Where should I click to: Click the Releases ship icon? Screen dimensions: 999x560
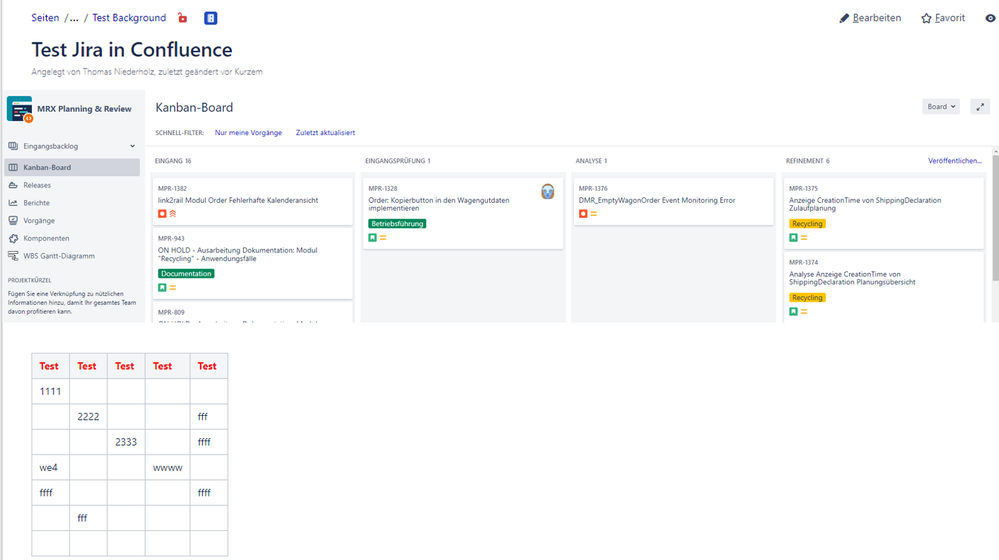pyautogui.click(x=13, y=185)
